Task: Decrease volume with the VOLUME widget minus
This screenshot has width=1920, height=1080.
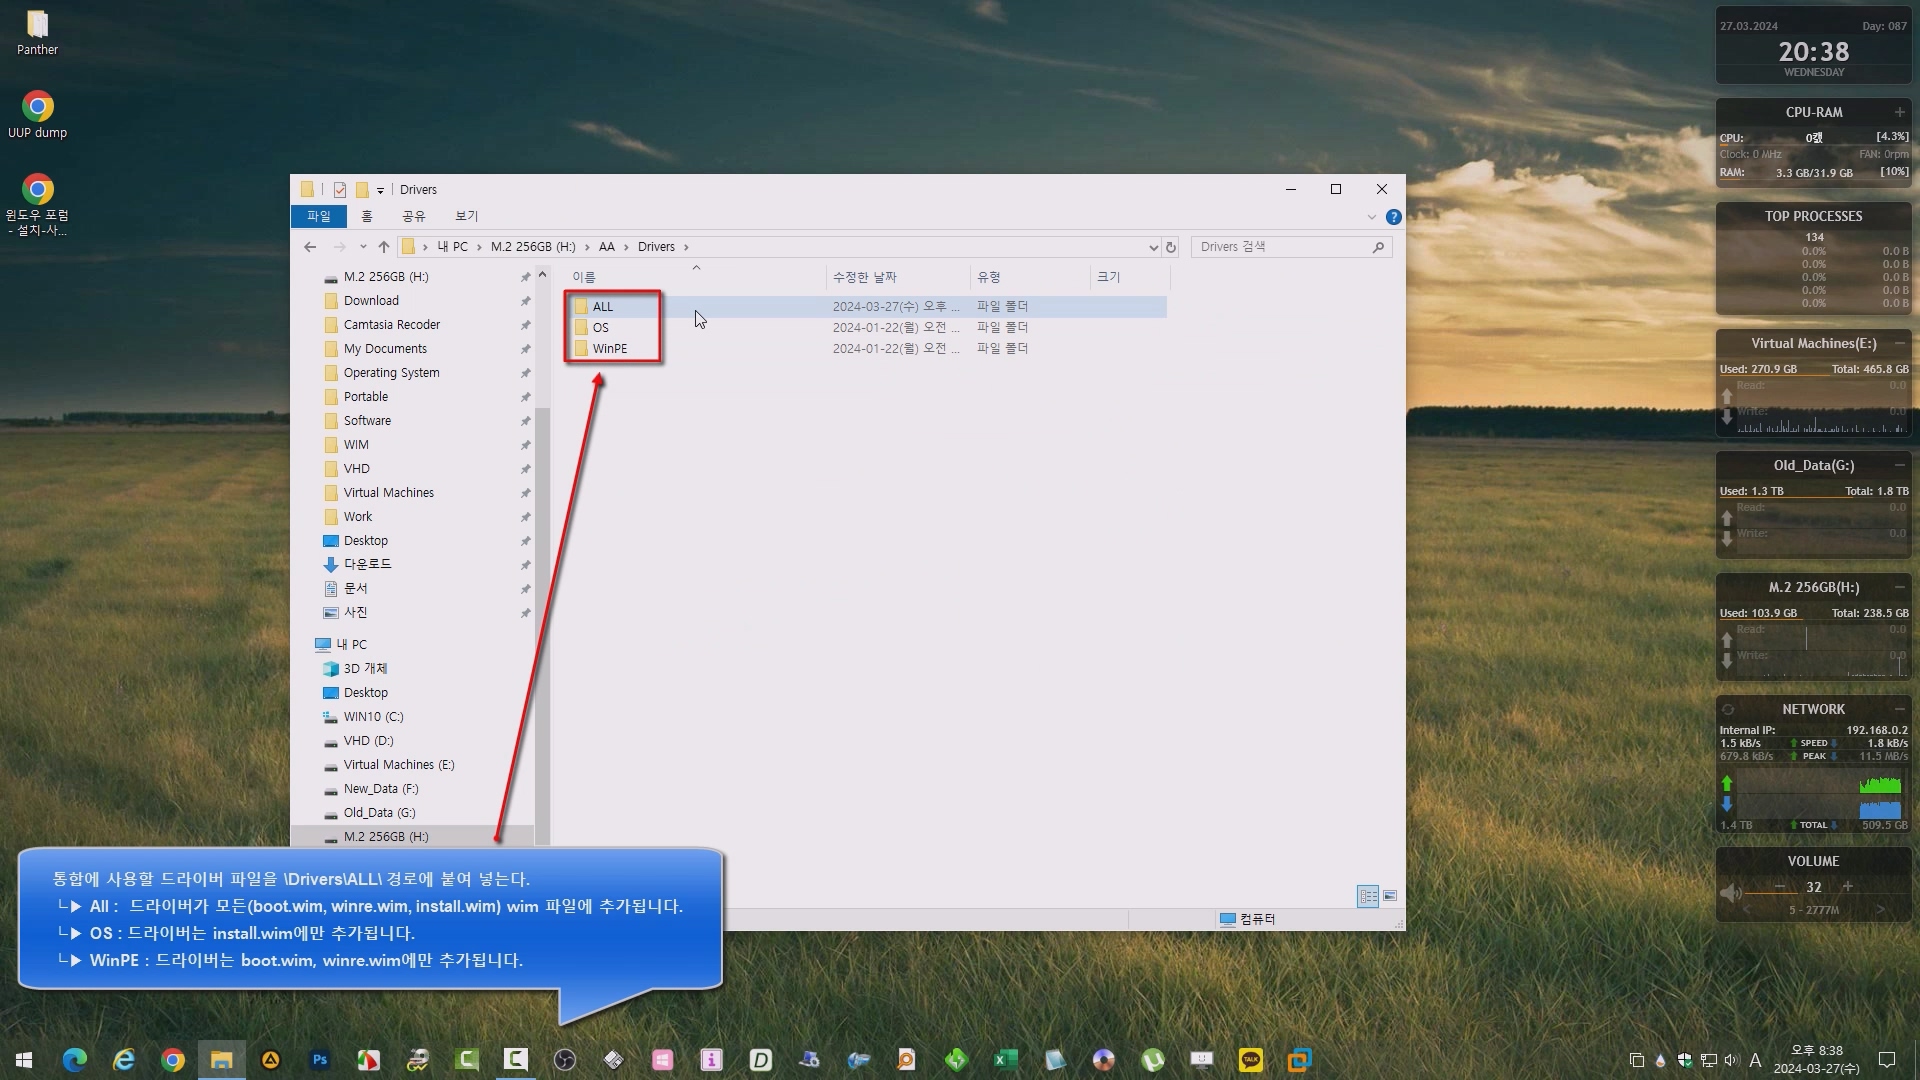Action: [1780, 887]
